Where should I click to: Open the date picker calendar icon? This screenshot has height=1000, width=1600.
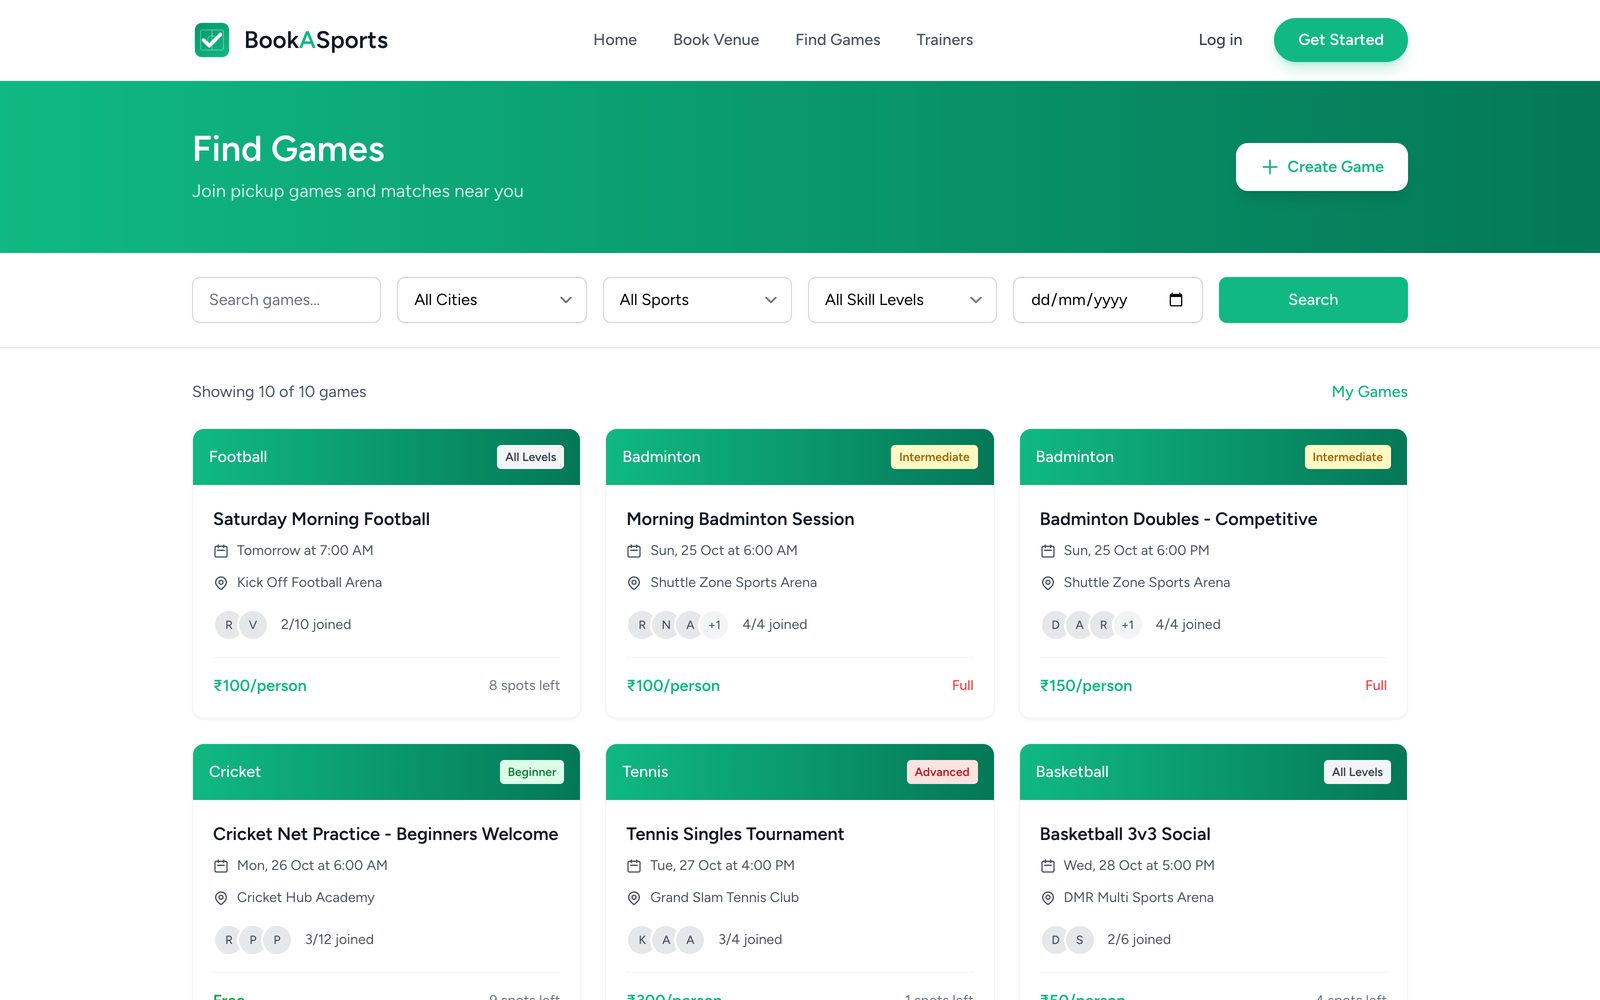pos(1176,300)
